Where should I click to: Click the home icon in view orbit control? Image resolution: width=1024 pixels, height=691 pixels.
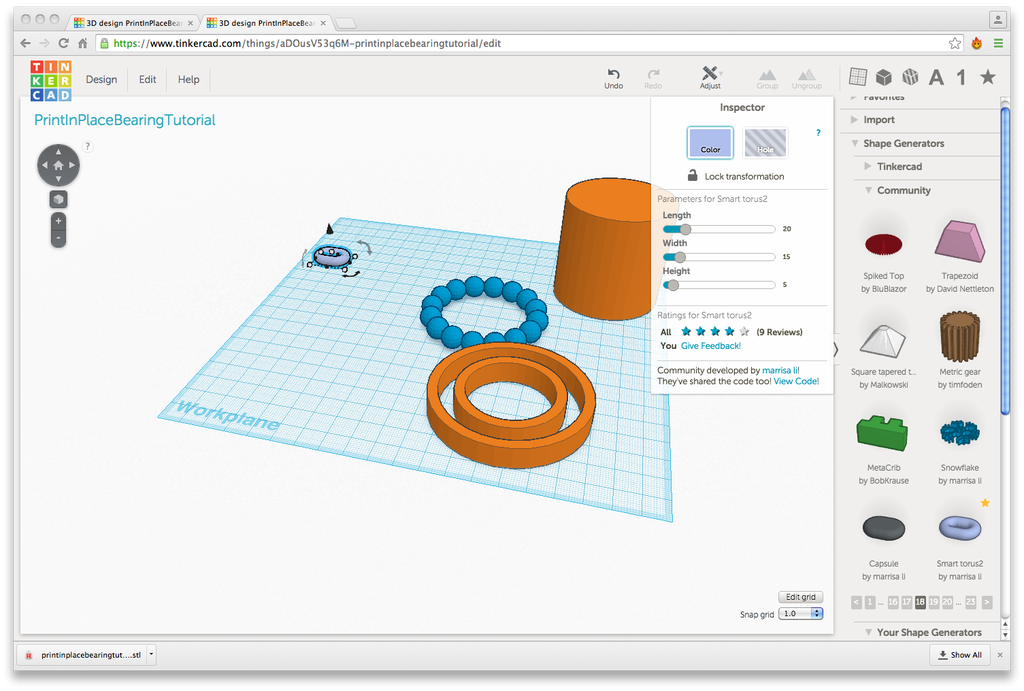(58, 165)
